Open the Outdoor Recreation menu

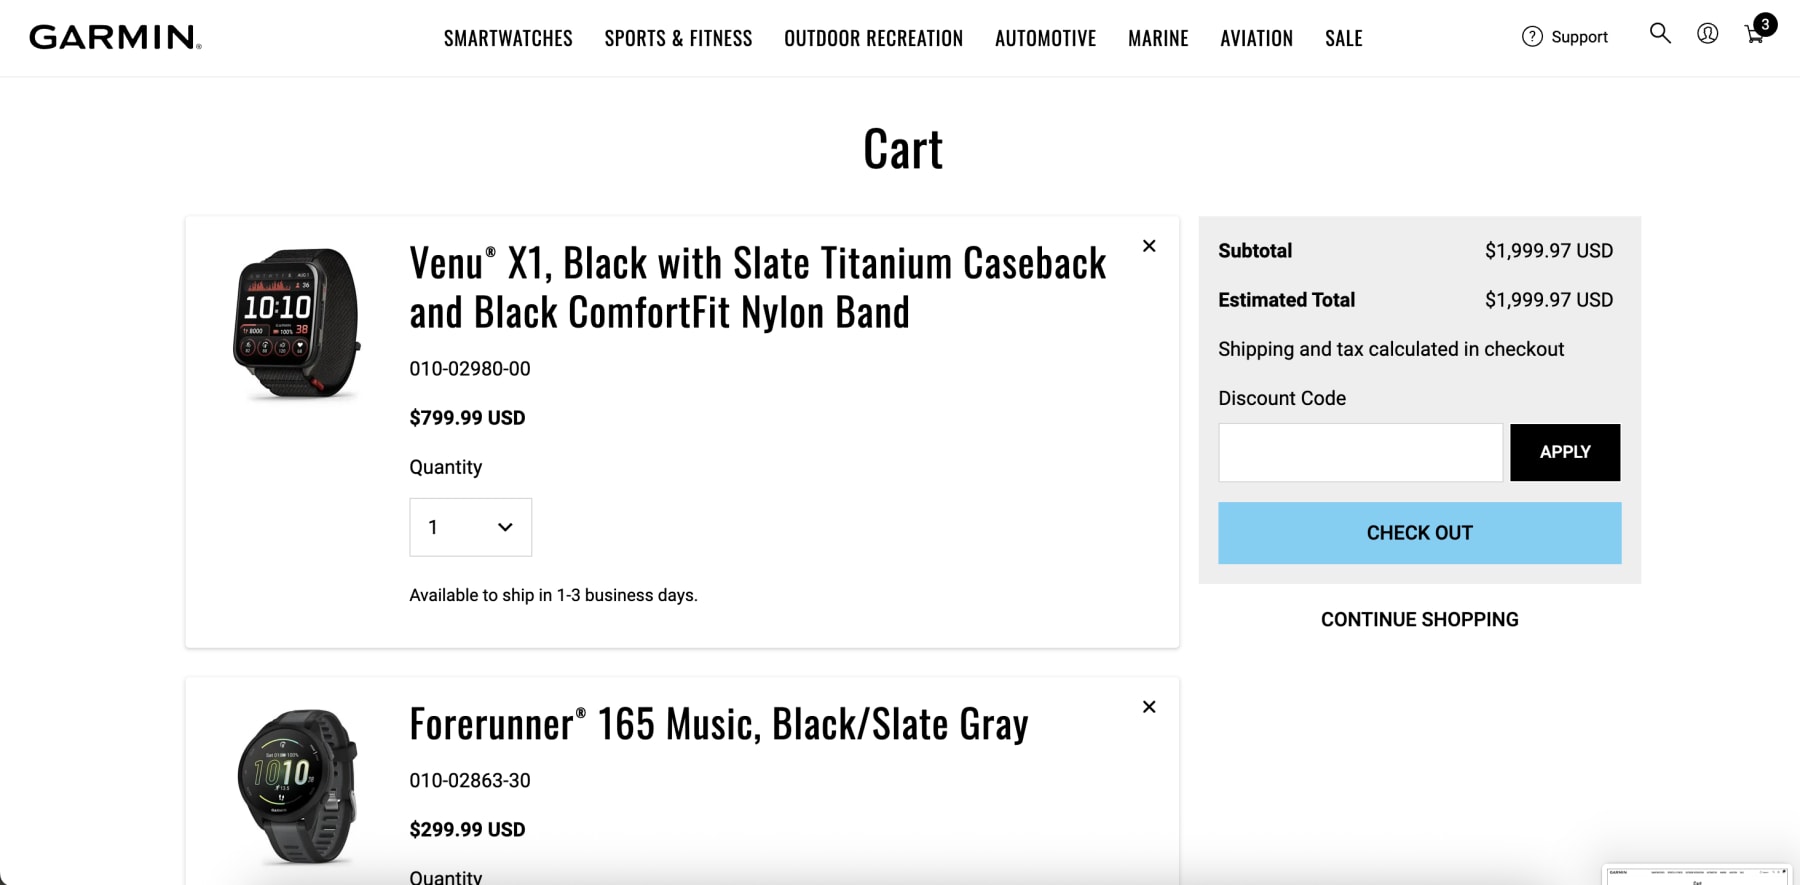click(x=873, y=38)
